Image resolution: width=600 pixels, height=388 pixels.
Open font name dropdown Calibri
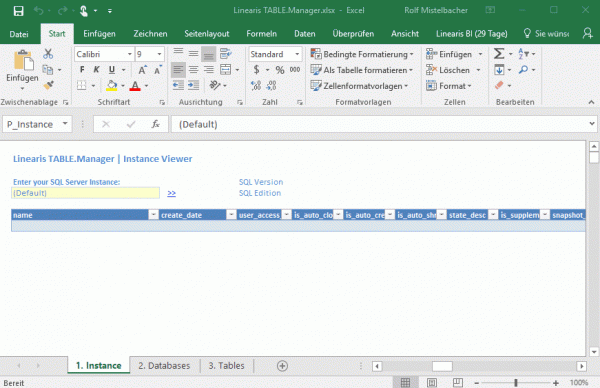[130, 54]
